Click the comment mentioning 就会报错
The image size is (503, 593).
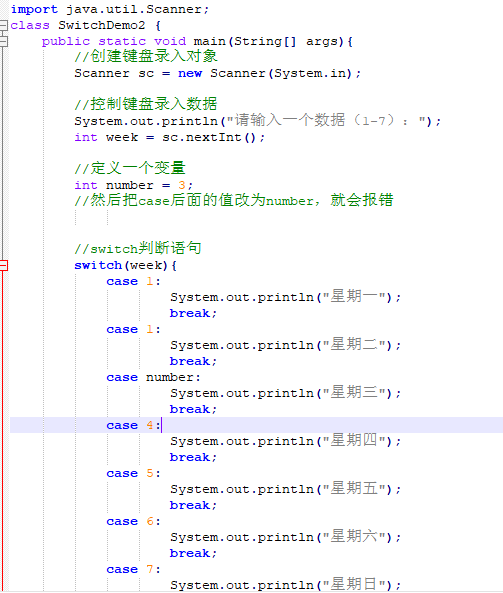click(x=234, y=200)
